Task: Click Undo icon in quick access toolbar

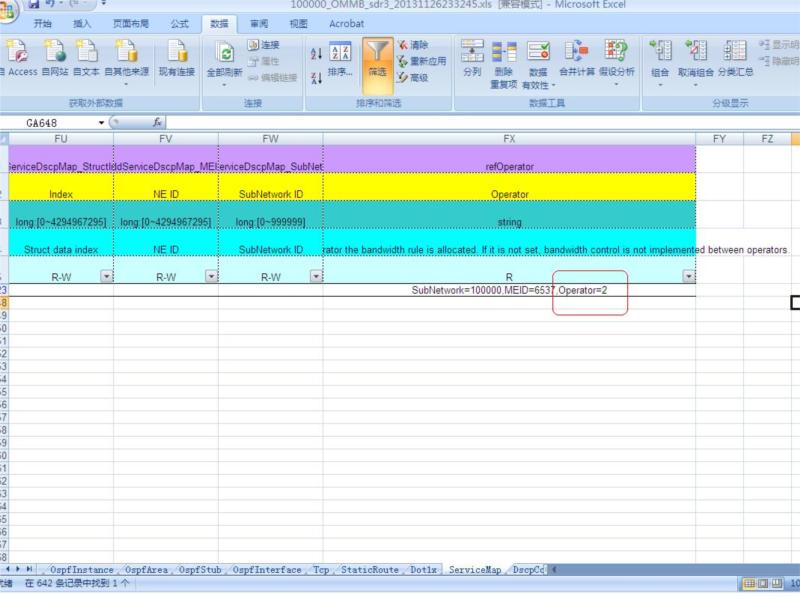Action: coord(51,5)
